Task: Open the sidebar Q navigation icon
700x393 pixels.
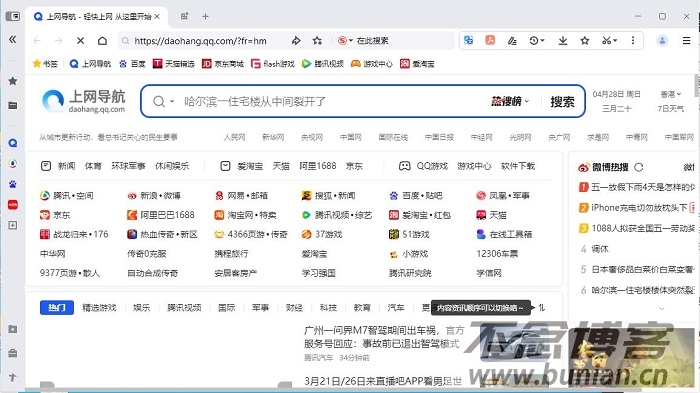Action: coord(12,143)
